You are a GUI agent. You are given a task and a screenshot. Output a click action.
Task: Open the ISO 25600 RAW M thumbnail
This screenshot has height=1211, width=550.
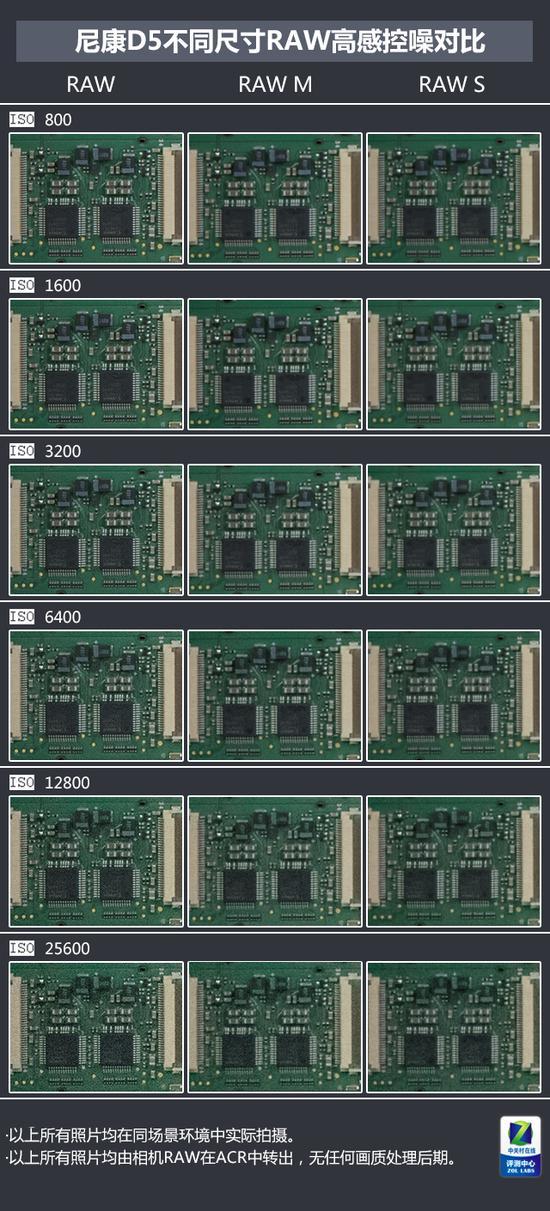point(275,1028)
